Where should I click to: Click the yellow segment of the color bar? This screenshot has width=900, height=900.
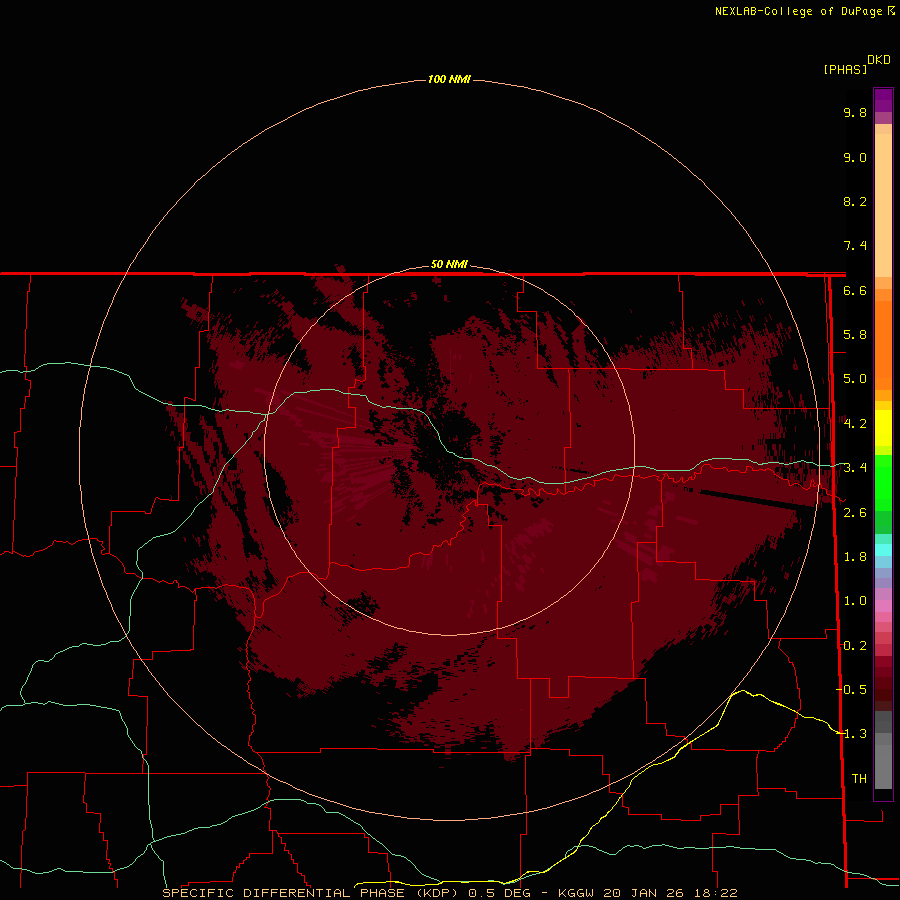click(x=883, y=428)
